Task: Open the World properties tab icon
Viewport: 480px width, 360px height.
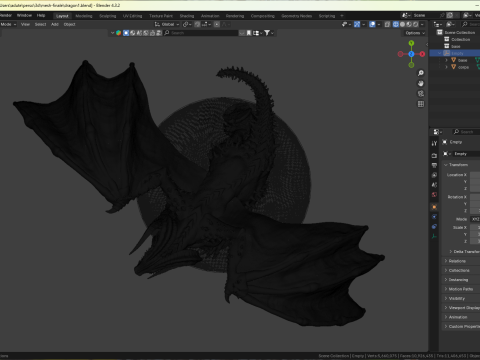Action: tap(434, 194)
